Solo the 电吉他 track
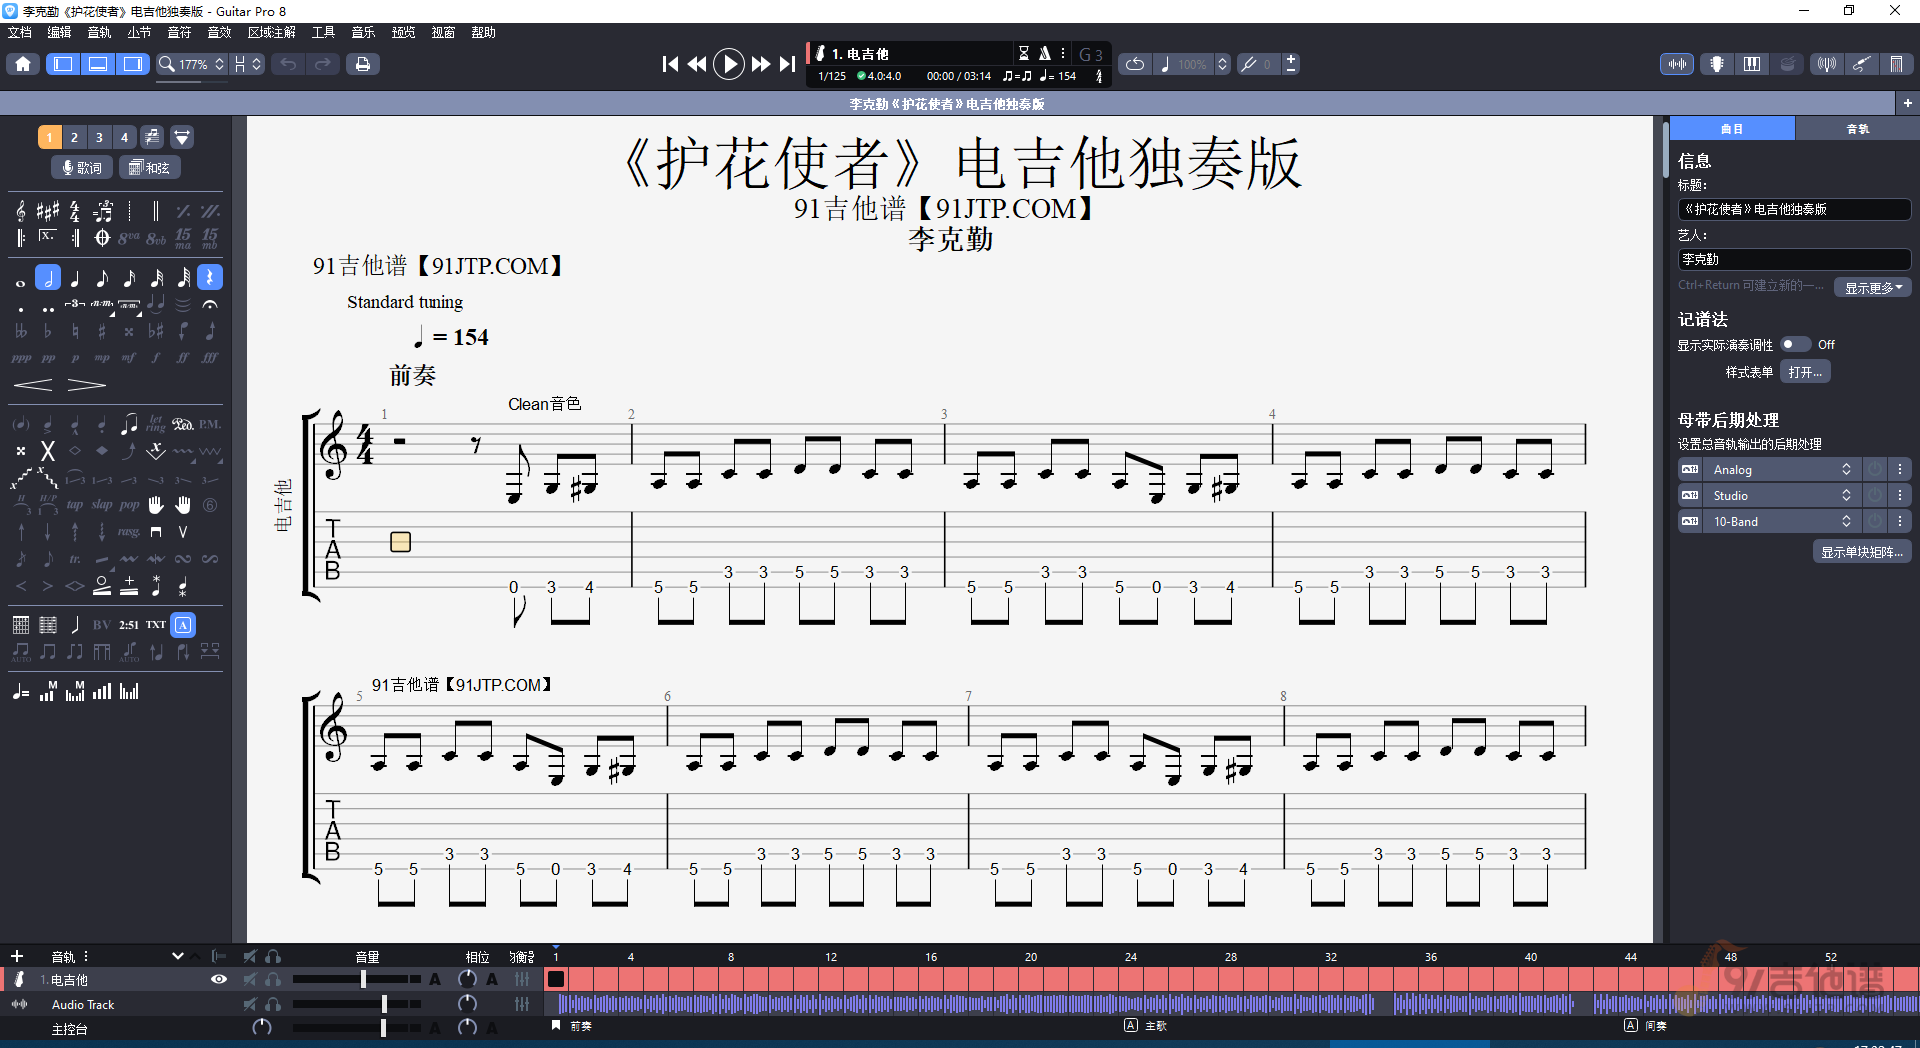Screen dimensions: 1920x1048 pos(273,980)
